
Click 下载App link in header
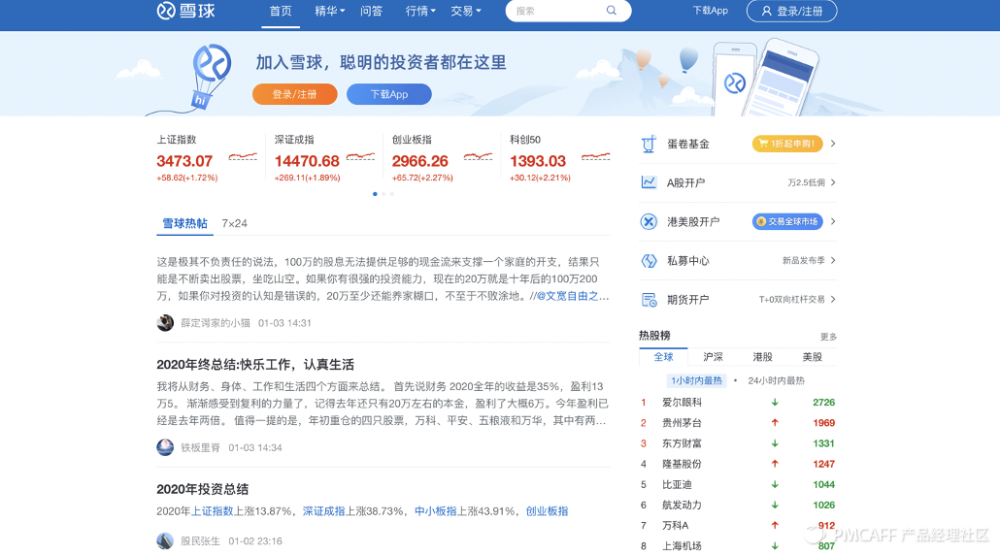click(x=710, y=11)
